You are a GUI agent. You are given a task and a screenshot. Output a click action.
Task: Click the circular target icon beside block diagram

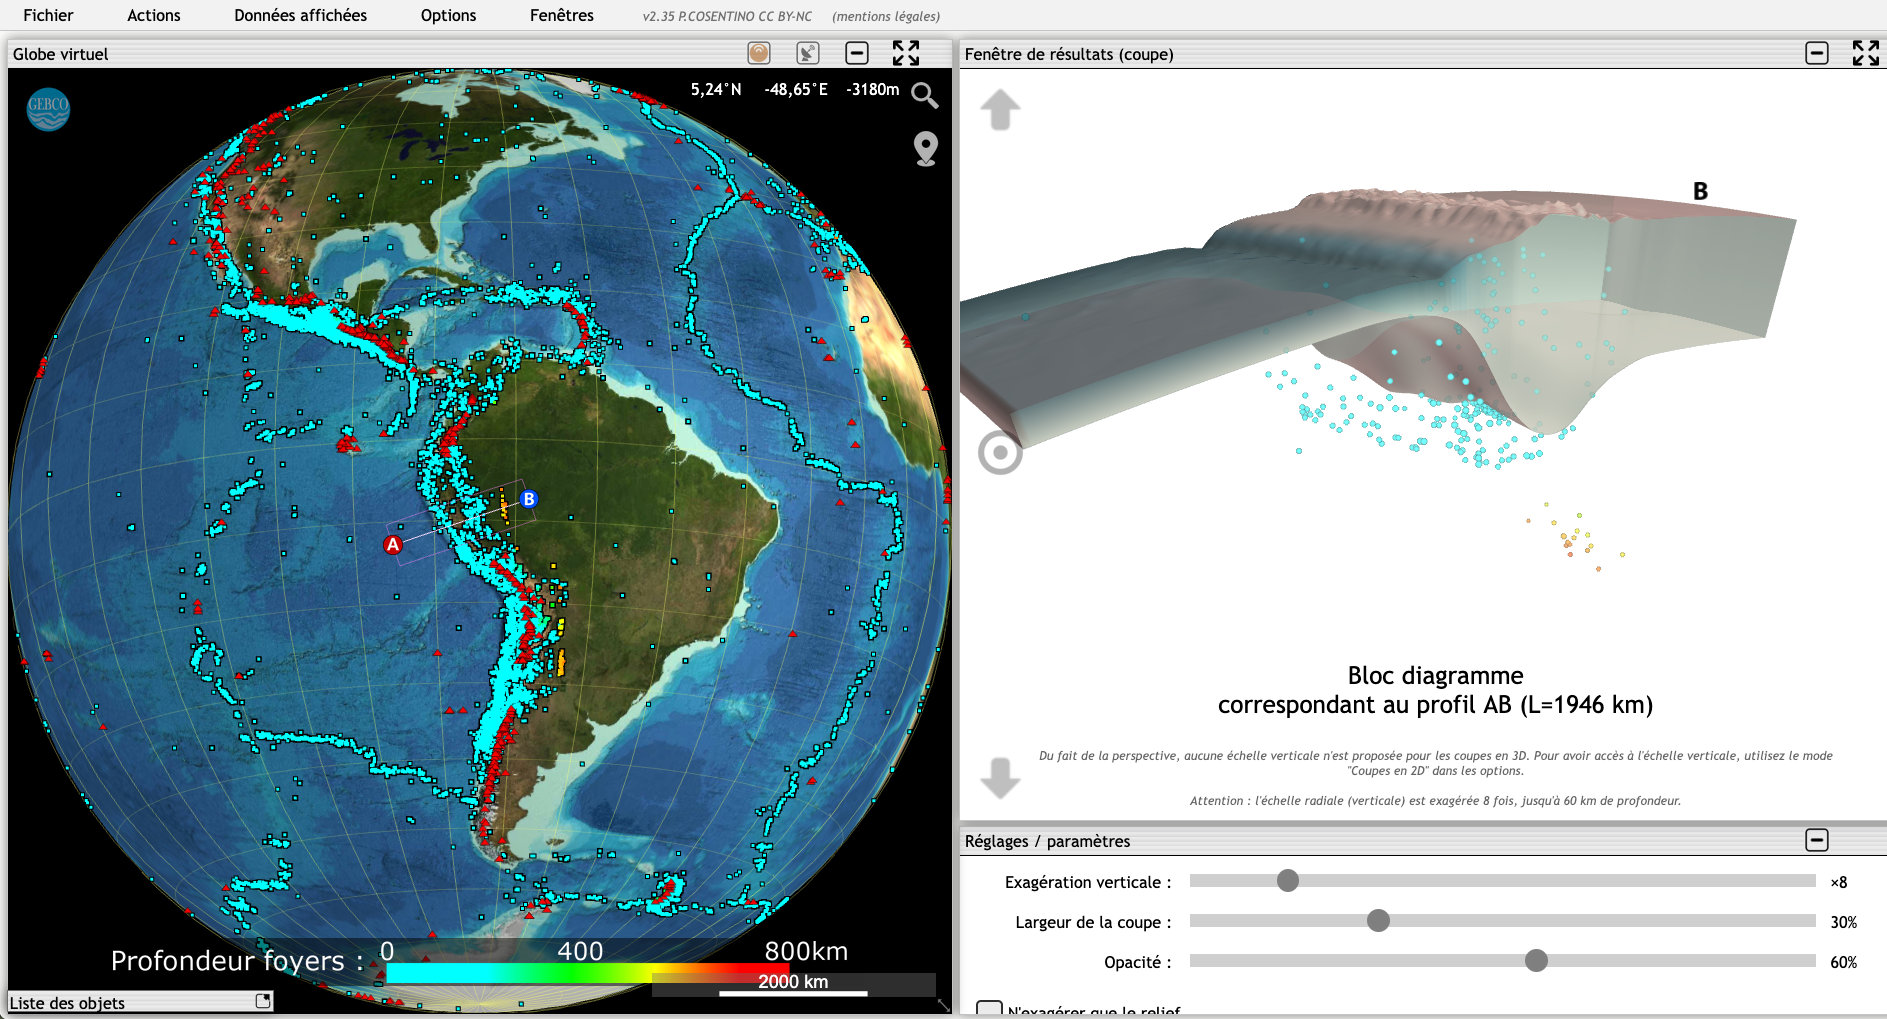[1000, 453]
